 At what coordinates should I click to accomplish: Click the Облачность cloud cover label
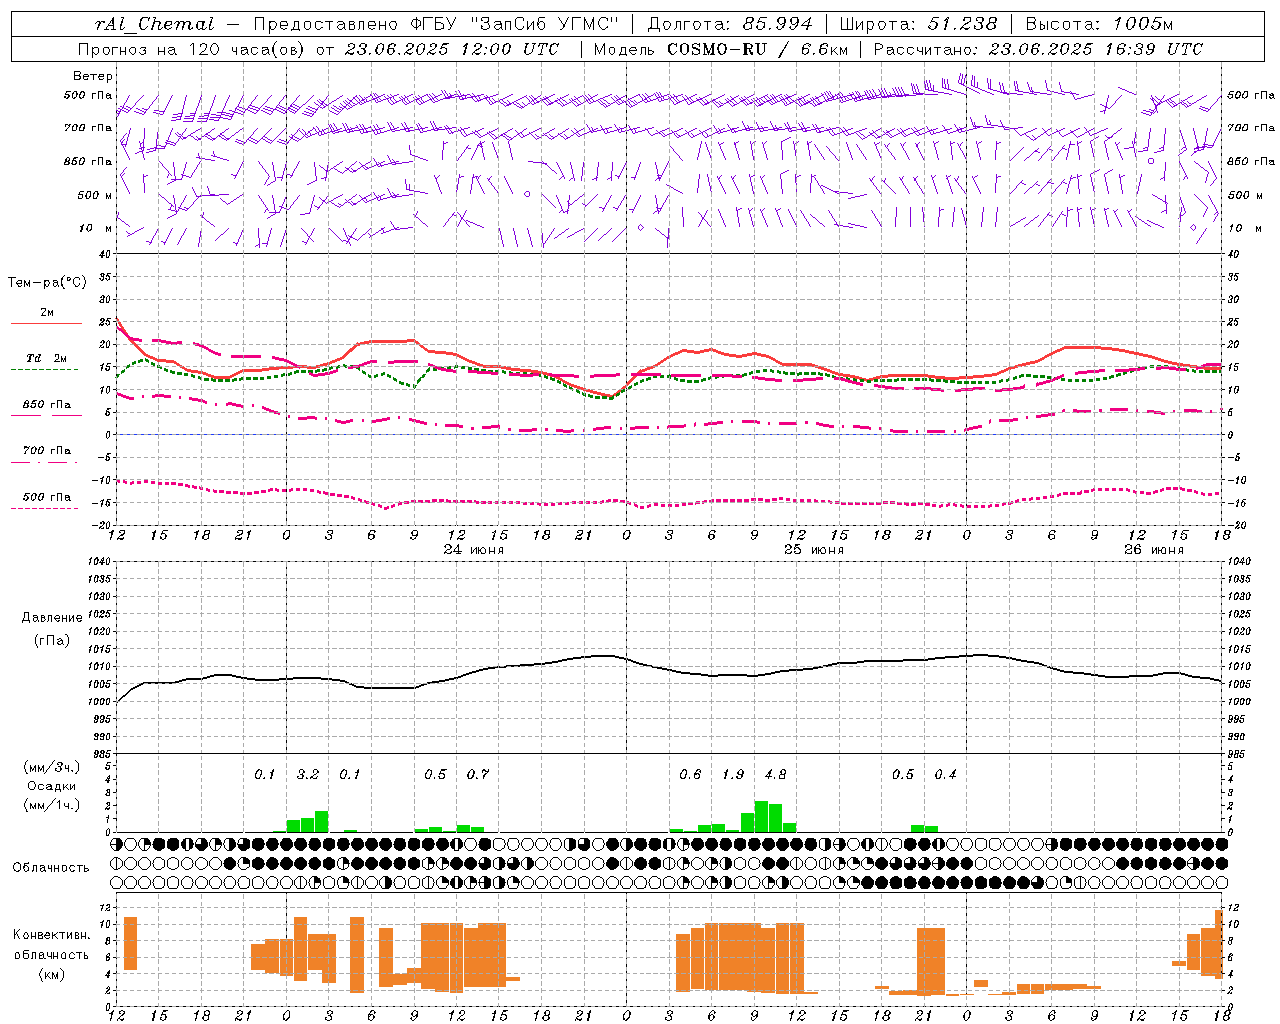[51, 868]
